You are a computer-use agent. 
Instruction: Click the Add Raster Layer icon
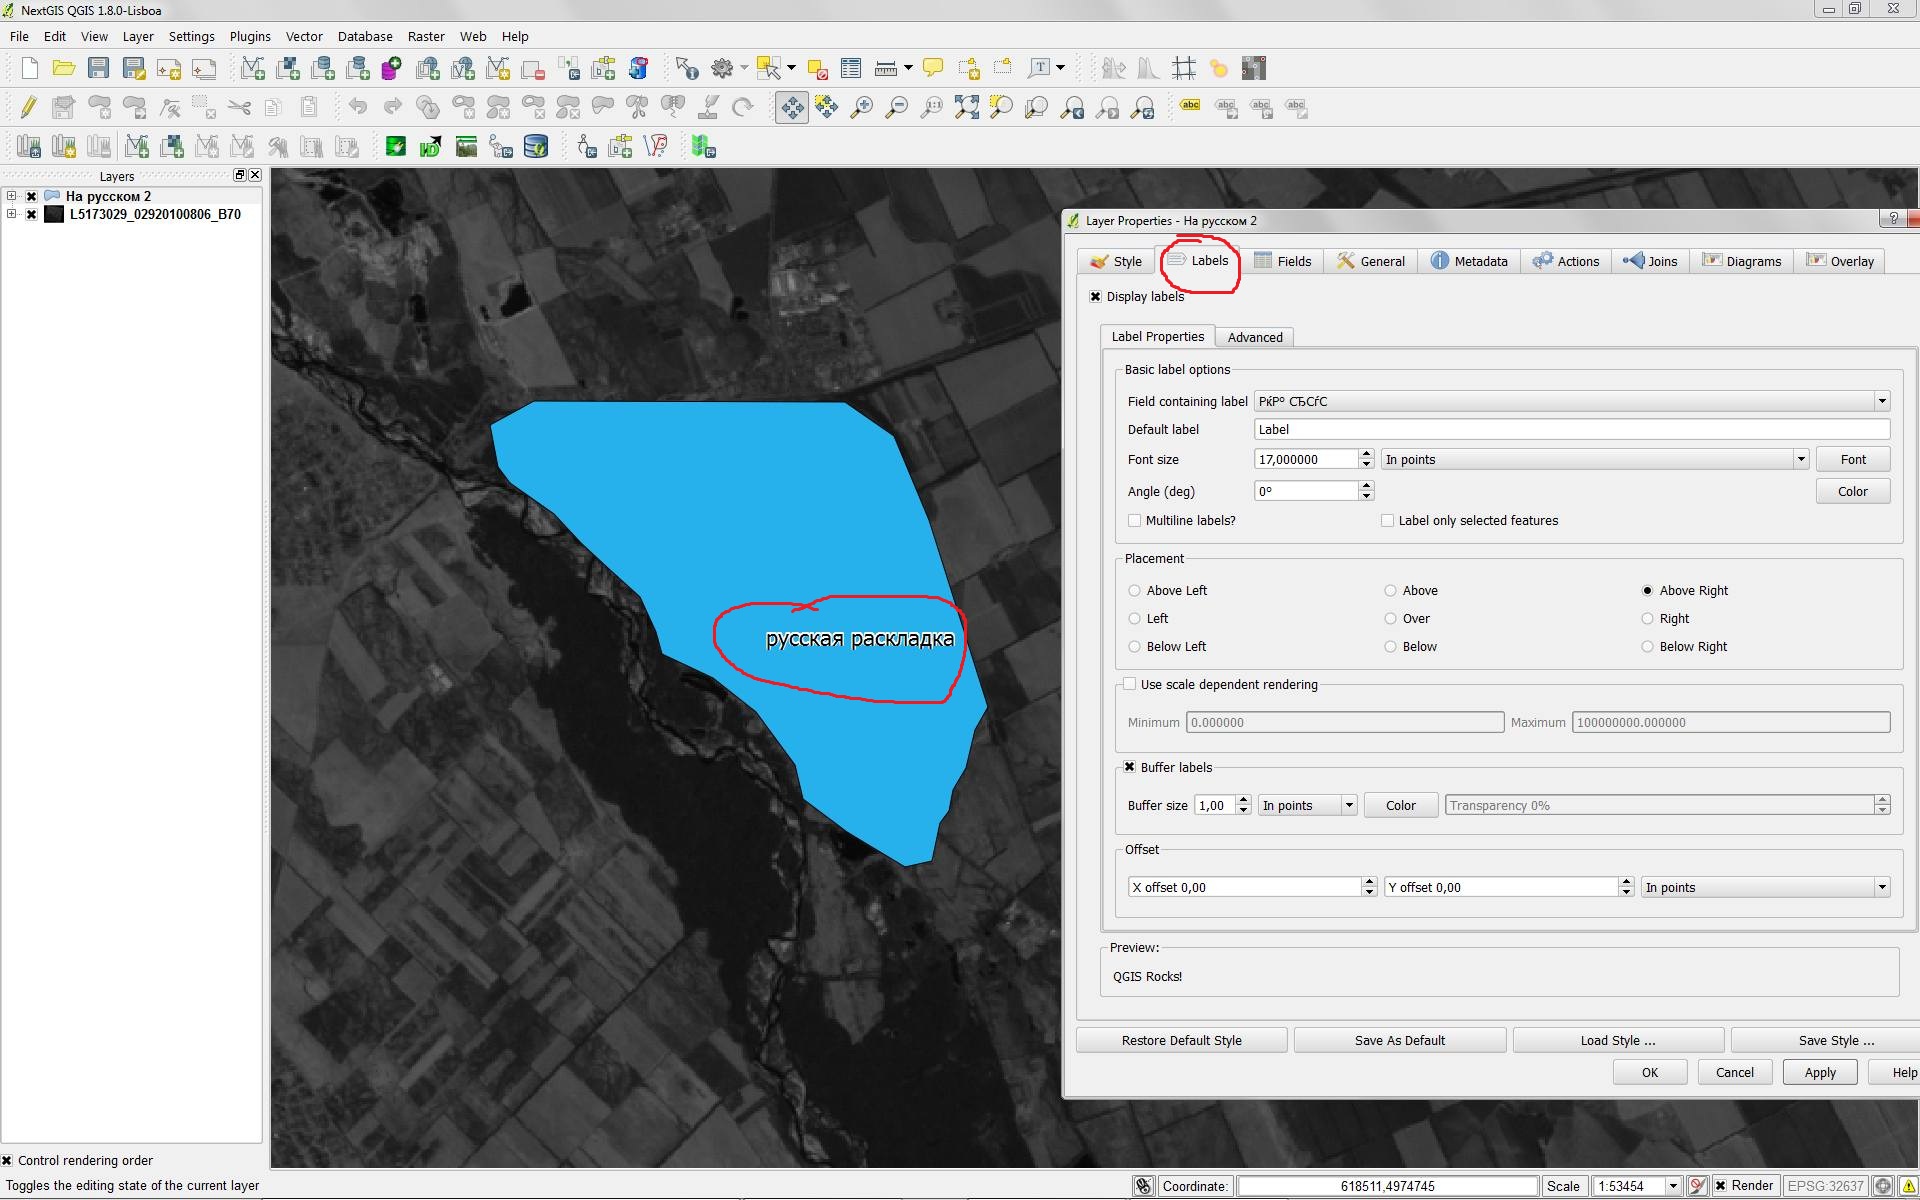point(288,68)
